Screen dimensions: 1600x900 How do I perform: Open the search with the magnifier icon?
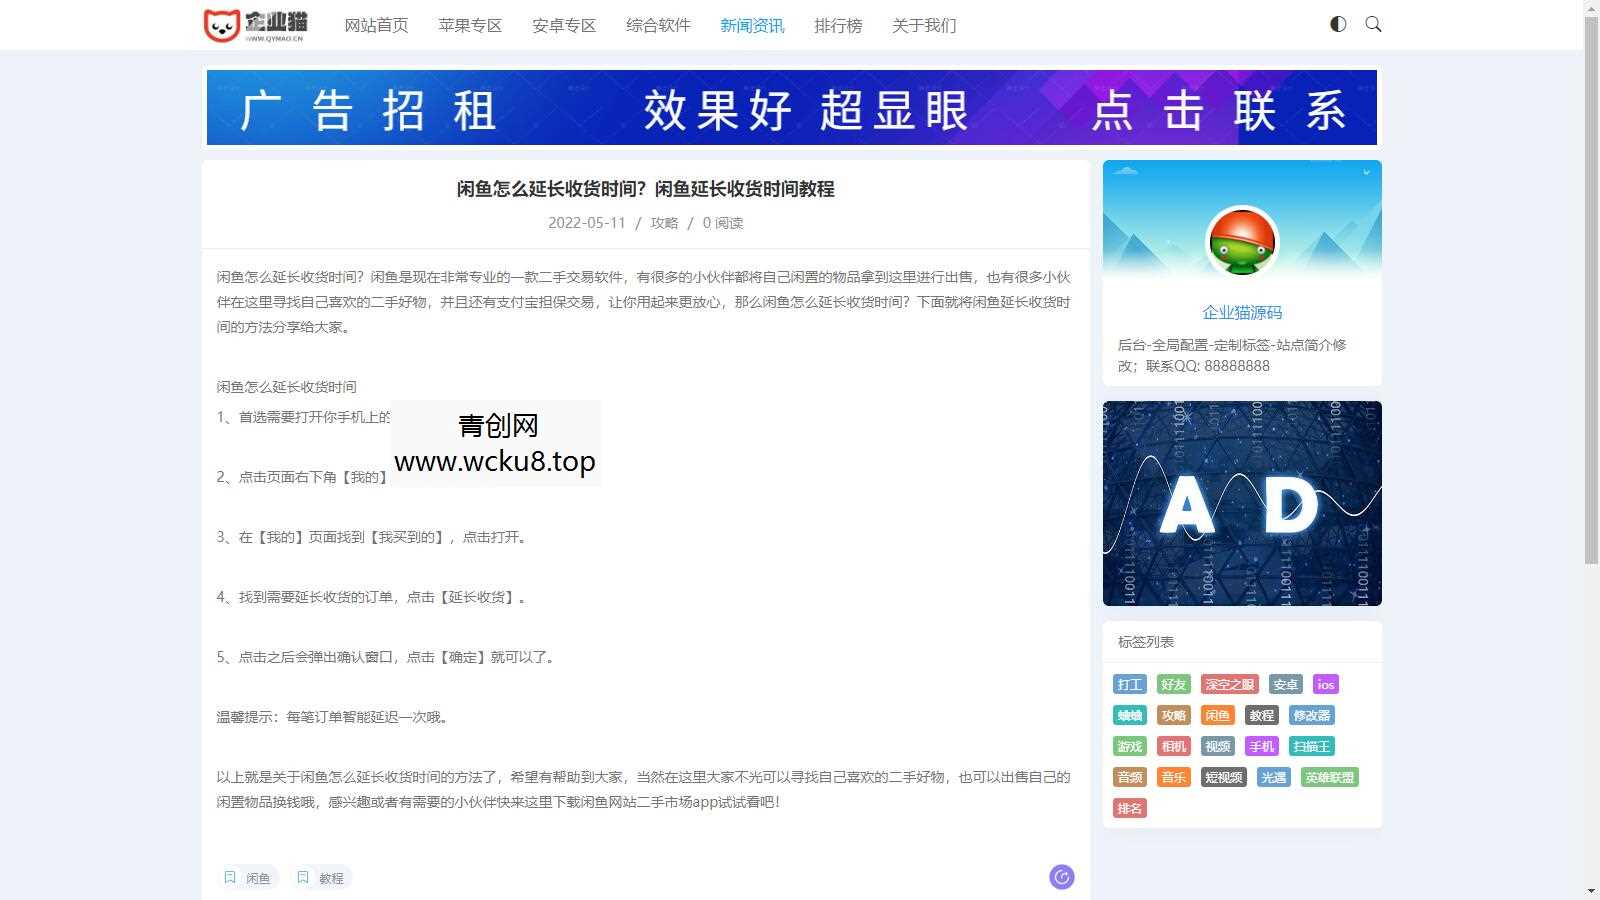(x=1373, y=24)
